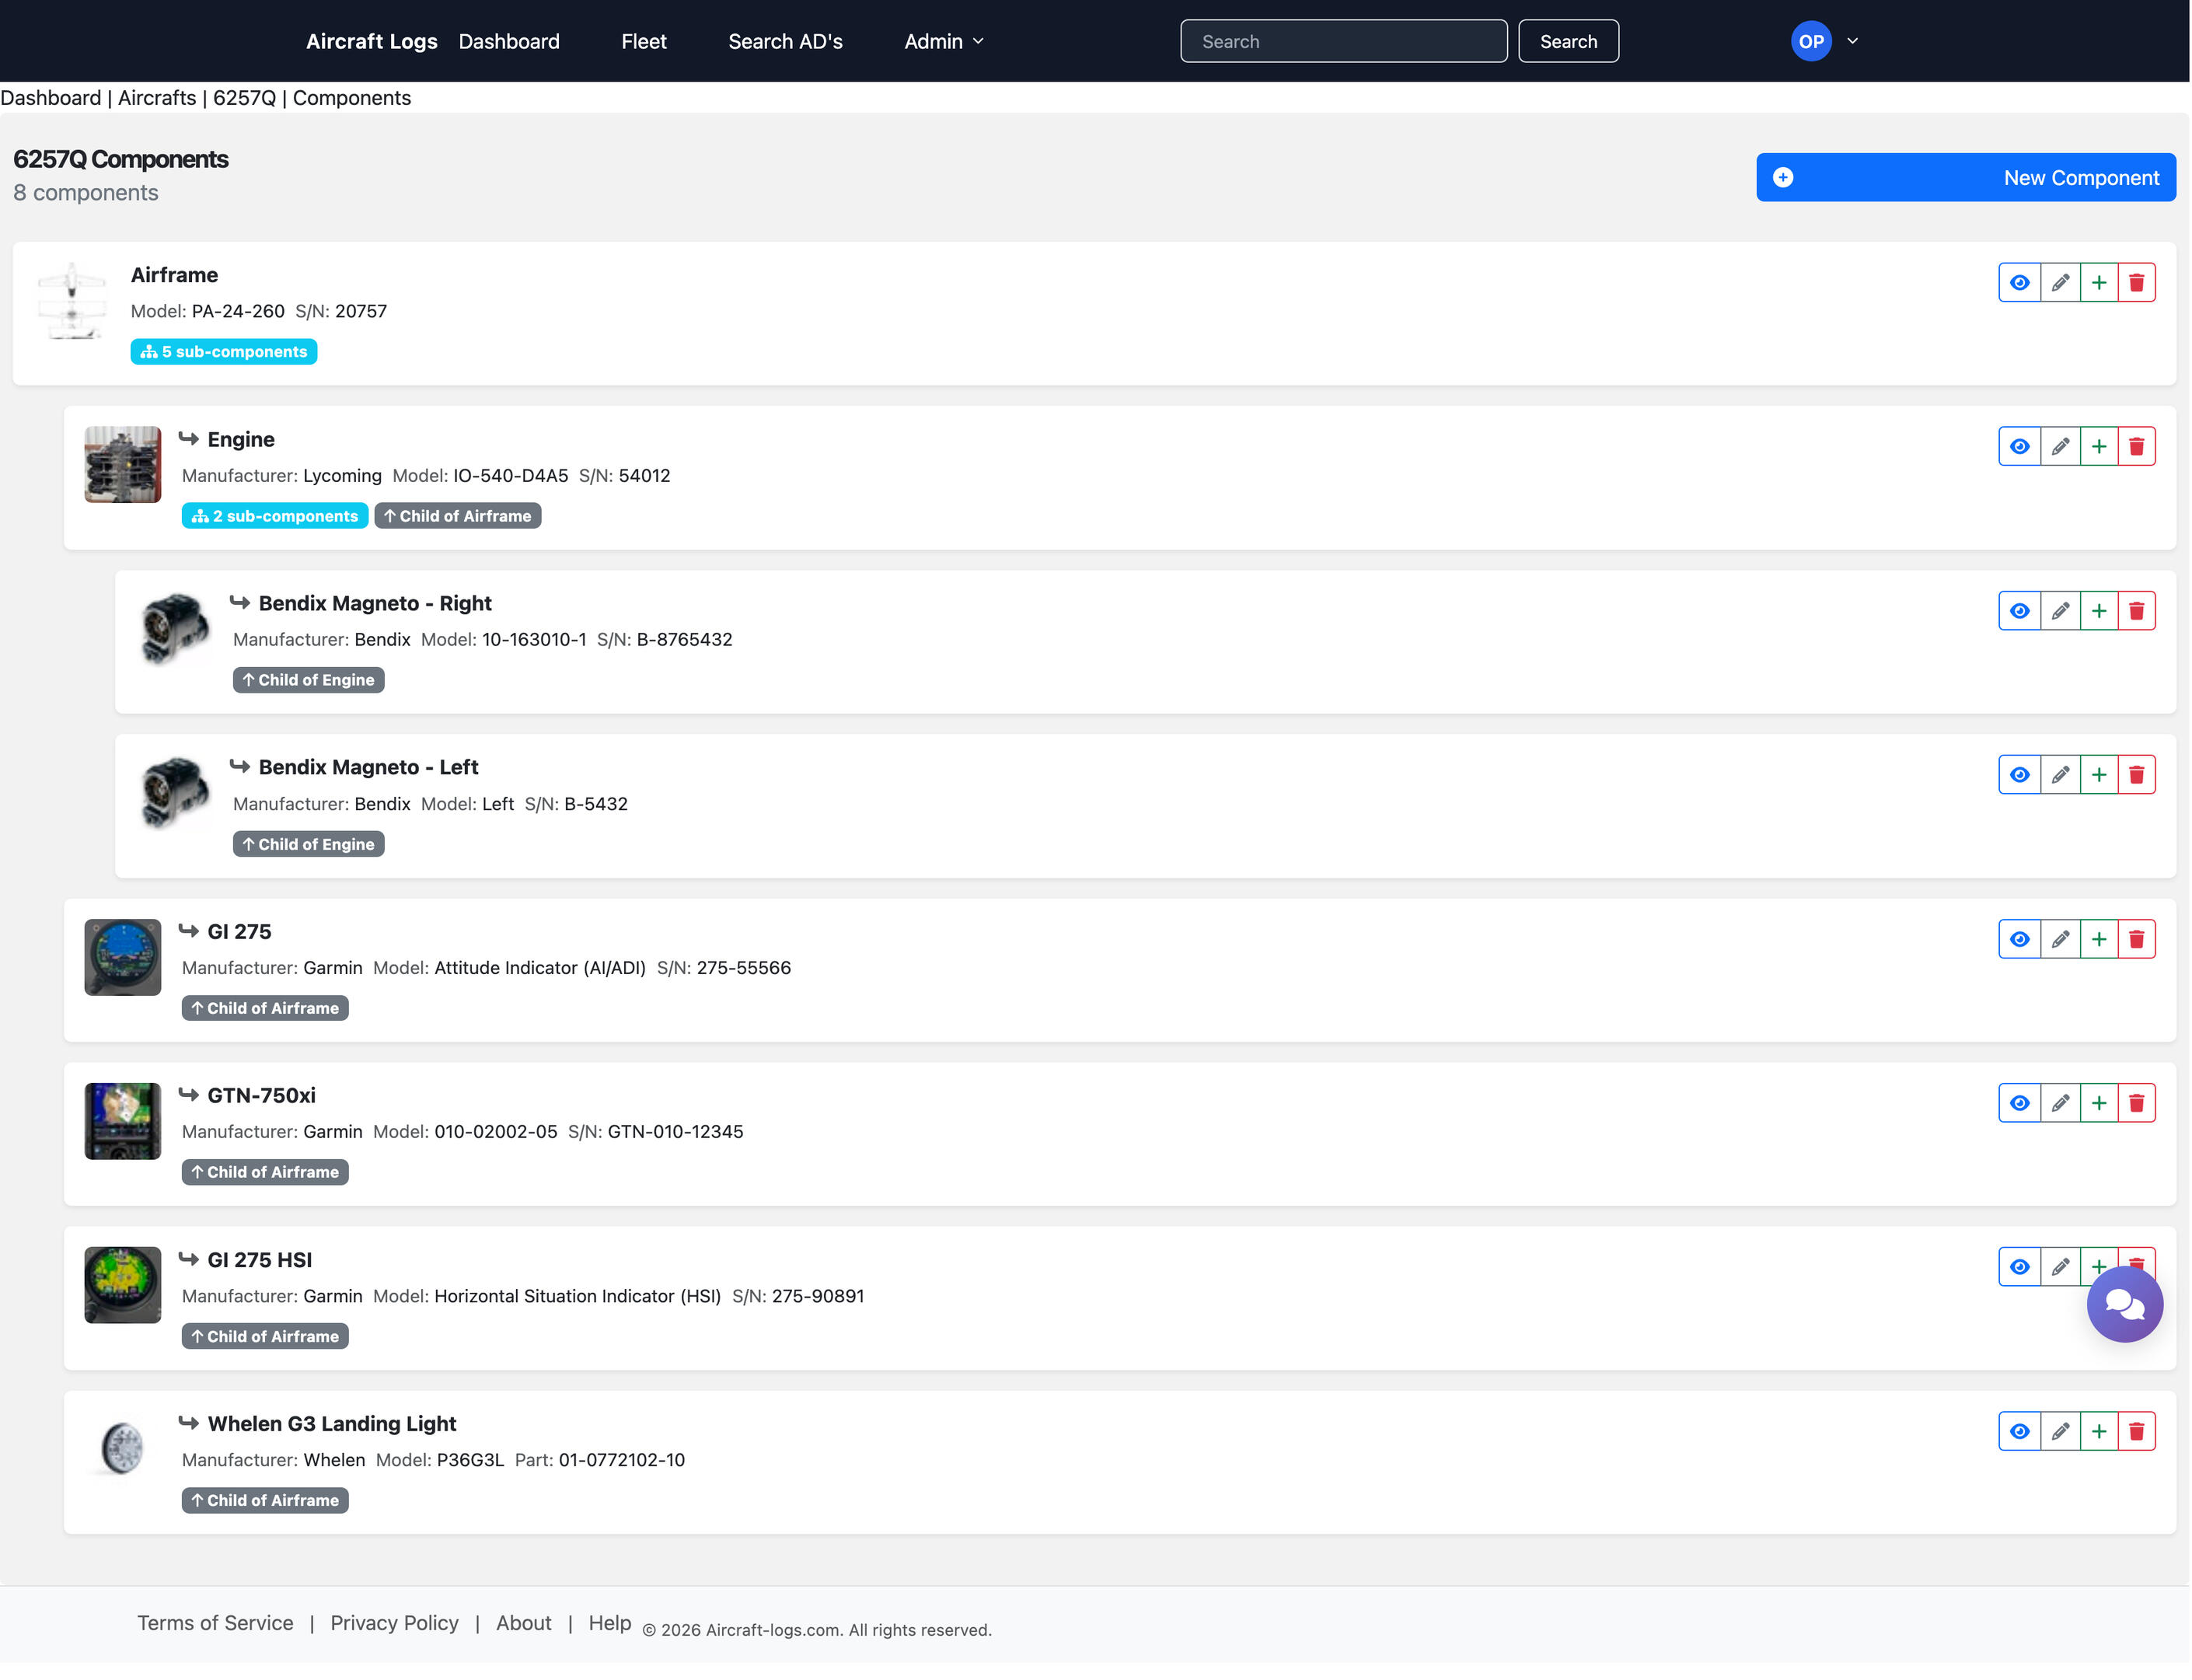2192x1680 pixels.
Task: Click the New Component button
Action: point(1965,178)
